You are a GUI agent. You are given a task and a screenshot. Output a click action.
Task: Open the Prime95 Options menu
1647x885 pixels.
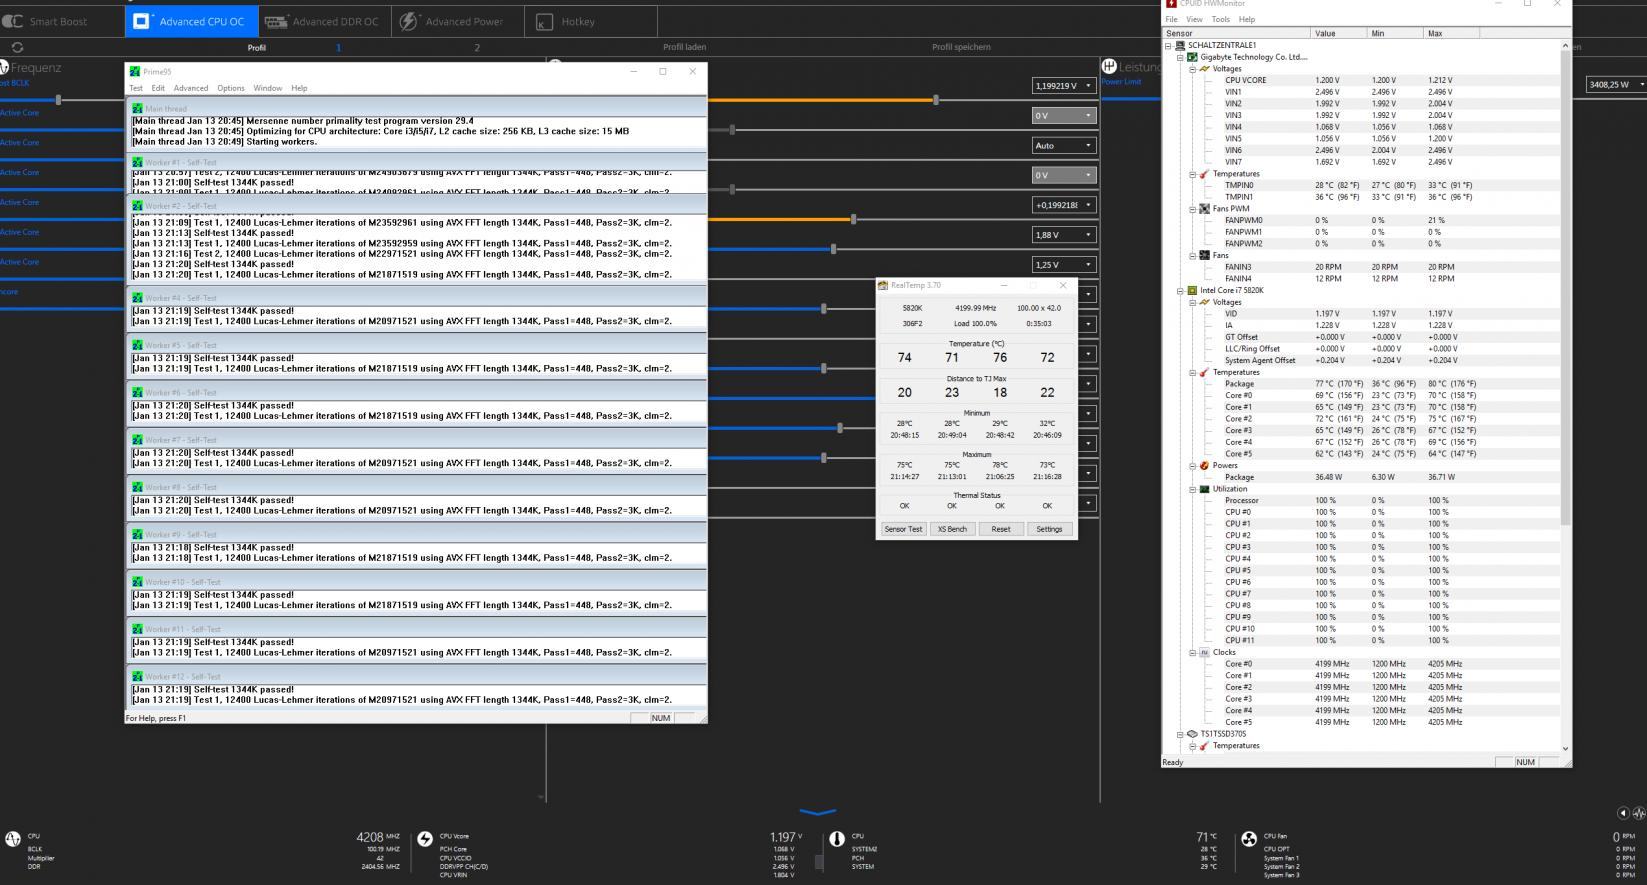click(x=231, y=88)
